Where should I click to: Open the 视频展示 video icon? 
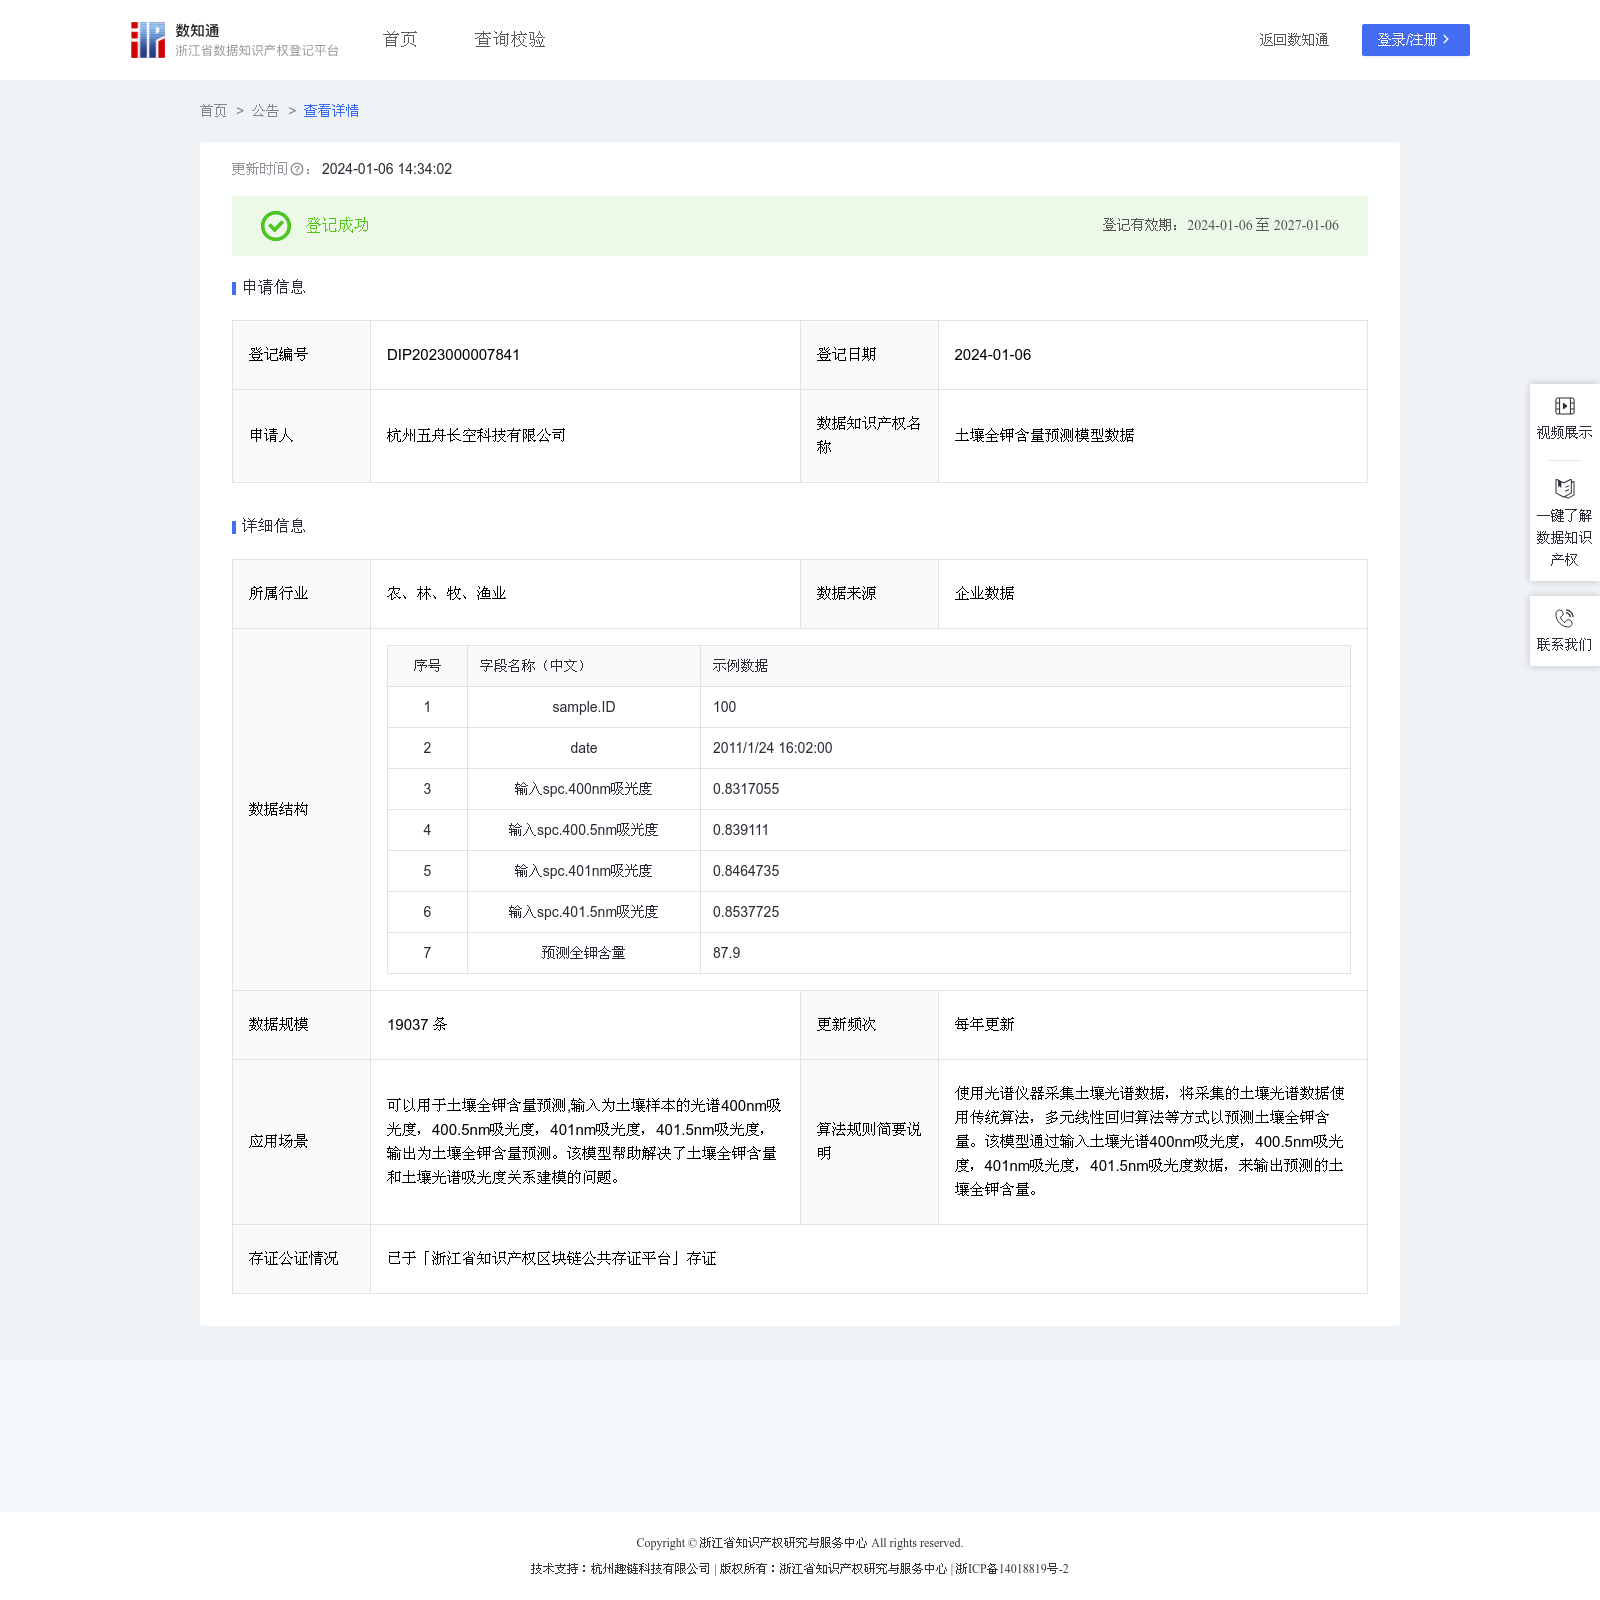pos(1564,406)
